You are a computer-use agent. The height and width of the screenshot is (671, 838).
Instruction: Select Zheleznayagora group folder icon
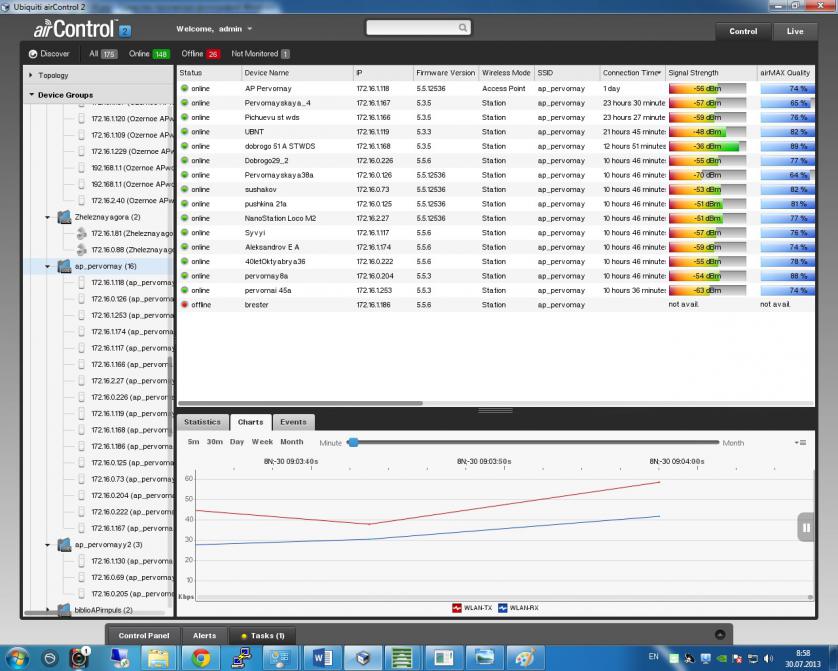click(64, 217)
